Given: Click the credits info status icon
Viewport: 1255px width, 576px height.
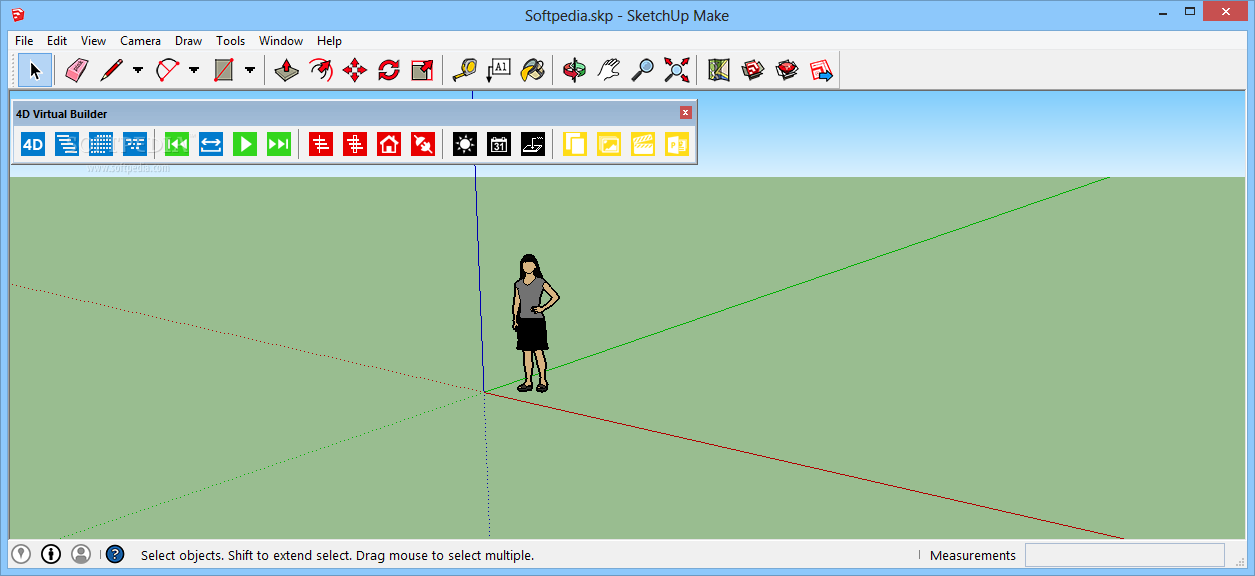Looking at the screenshot, I should point(51,554).
